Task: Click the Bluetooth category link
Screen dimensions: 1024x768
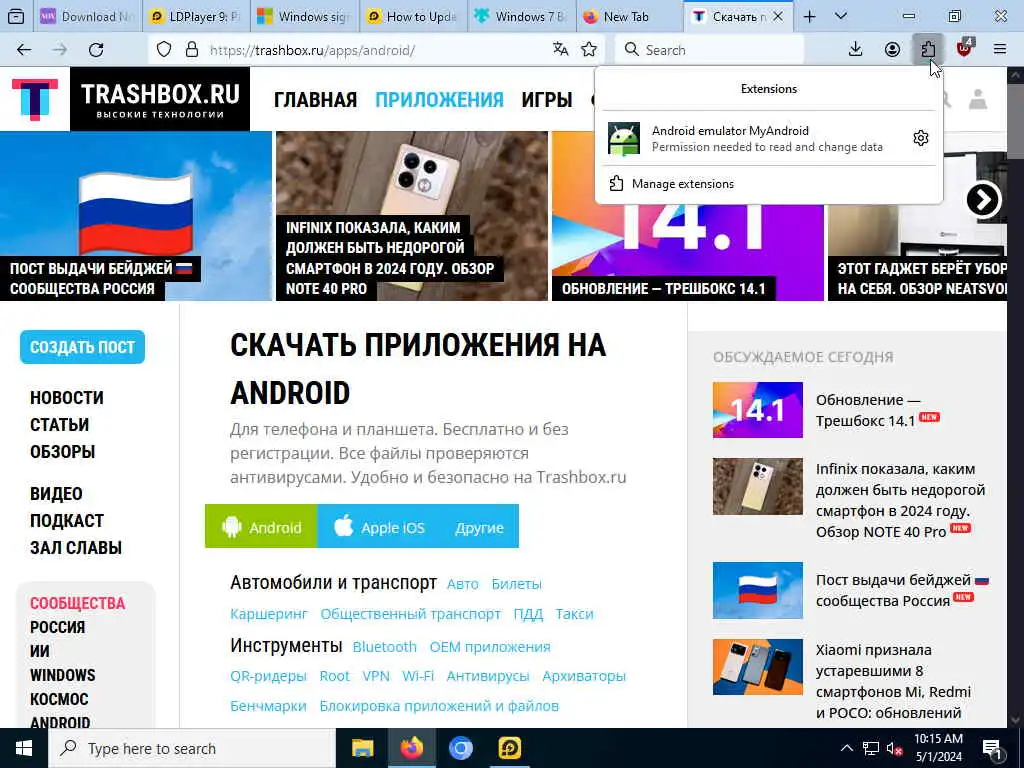Action: click(384, 647)
